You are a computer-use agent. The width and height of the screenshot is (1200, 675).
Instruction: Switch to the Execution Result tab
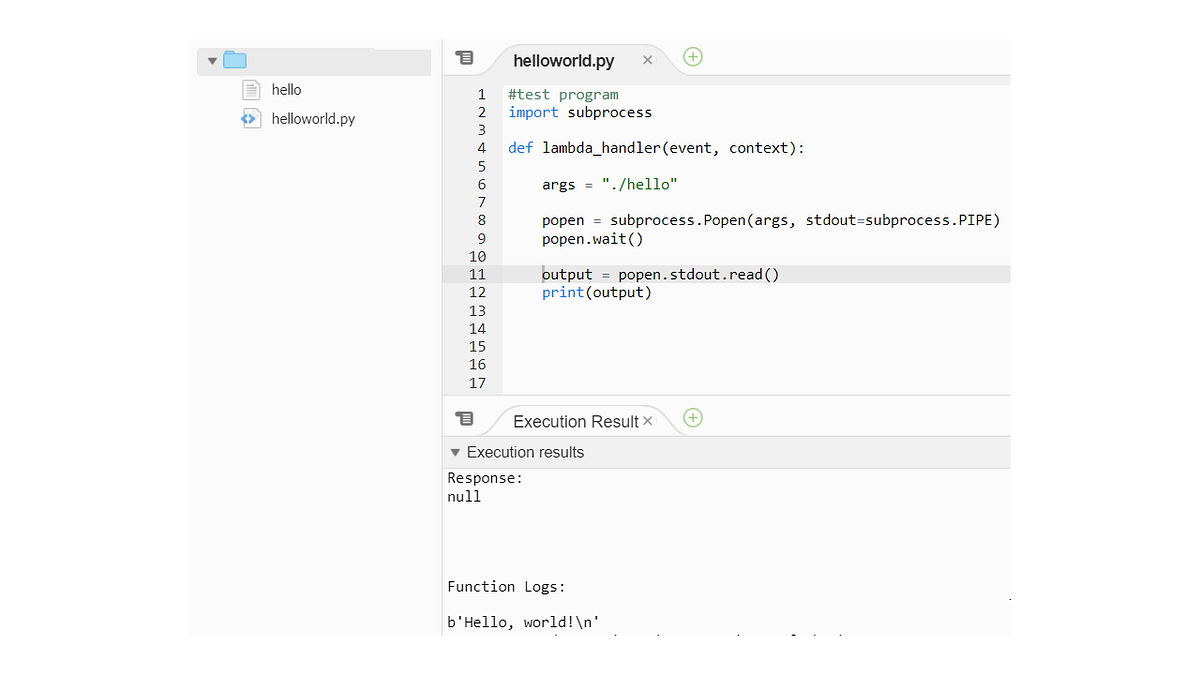tap(575, 422)
